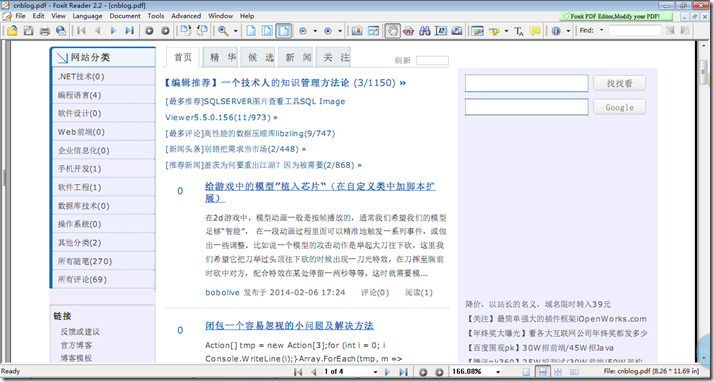
Task: Open the Advanced menu
Action: click(186, 15)
